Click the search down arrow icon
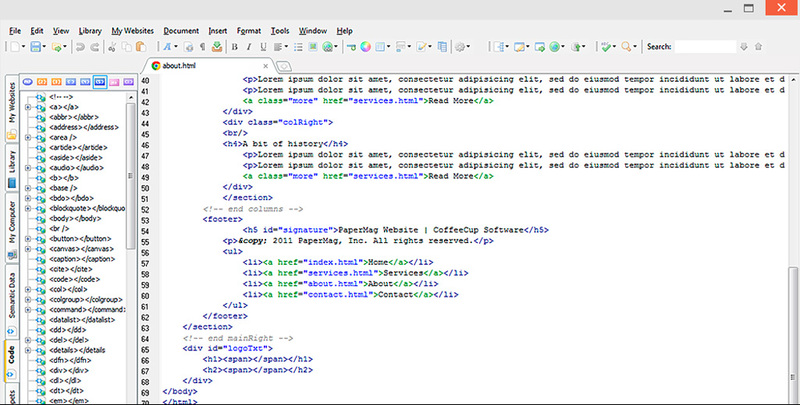Viewport: 800px width, 405px height. (x=744, y=46)
